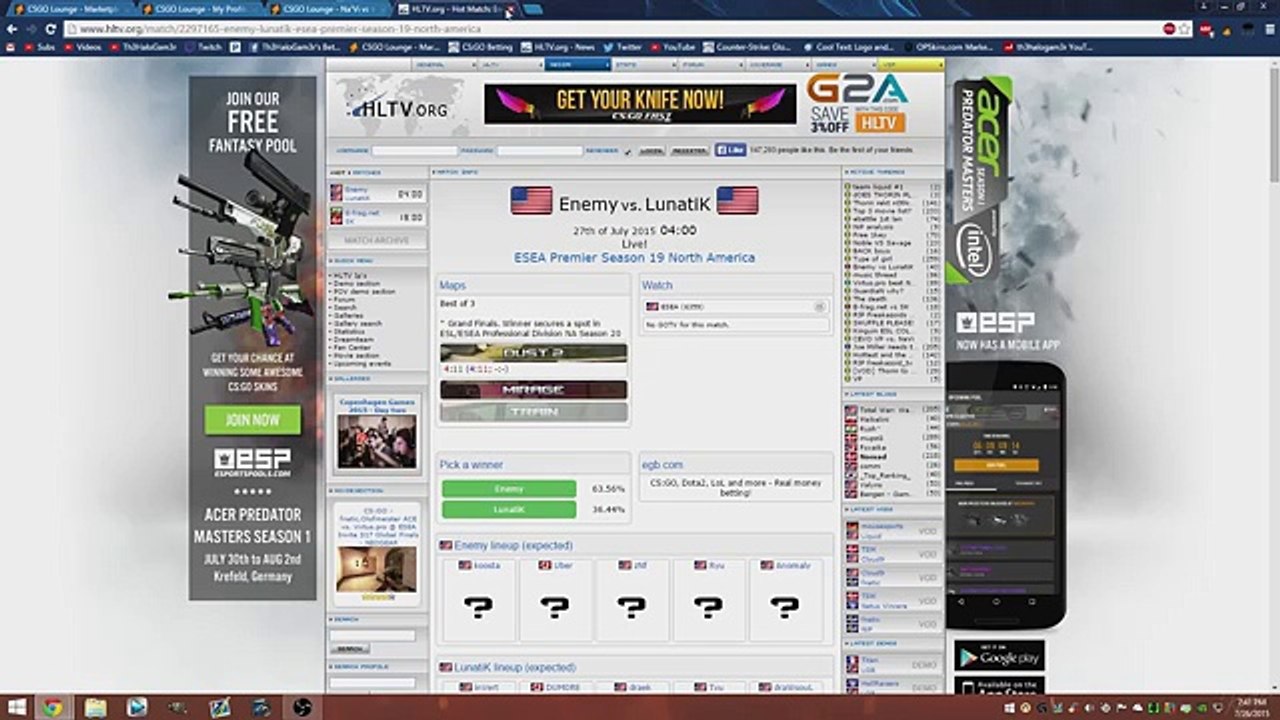This screenshot has height=720, width=1280.
Task: Open the Enemy vs LunatiK match entry
Action: point(378,193)
